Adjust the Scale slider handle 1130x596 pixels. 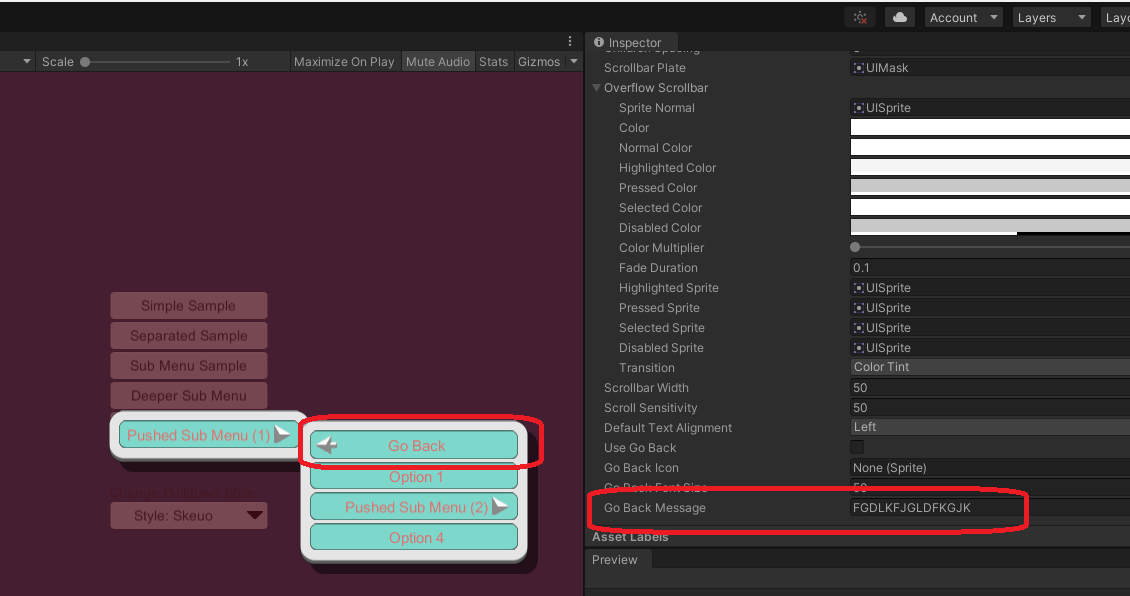(x=85, y=62)
